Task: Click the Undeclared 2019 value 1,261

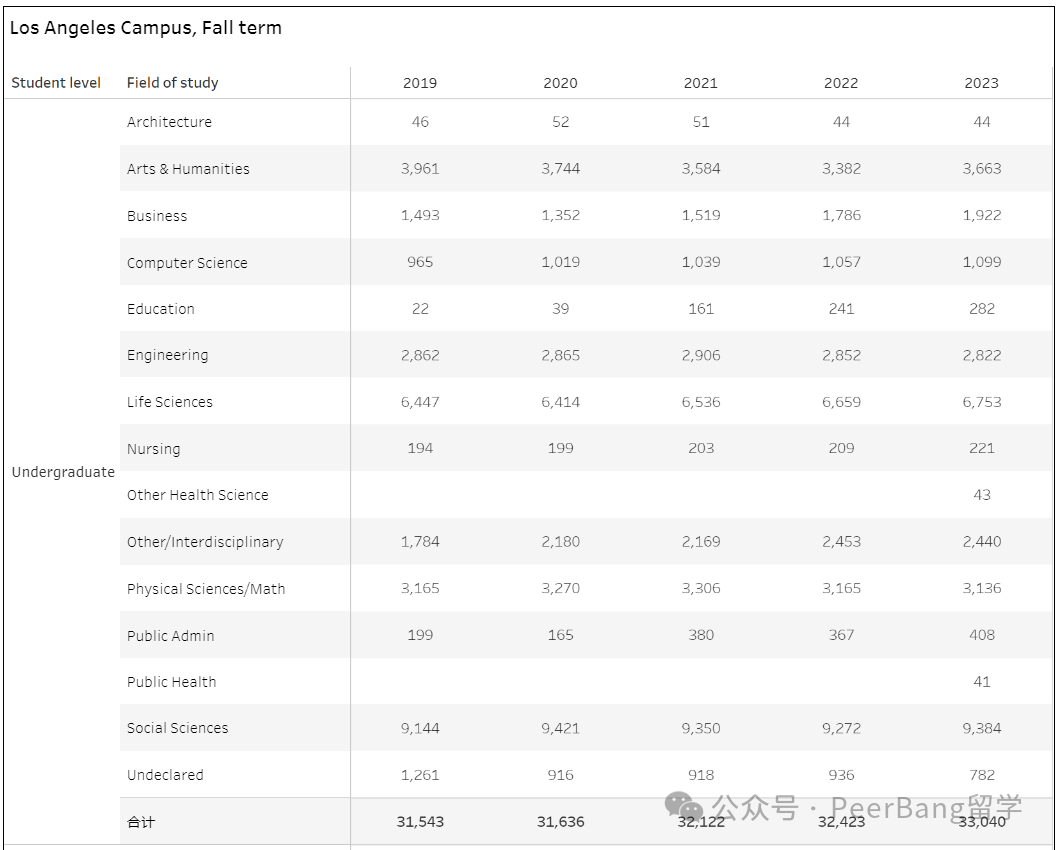Action: [420, 775]
